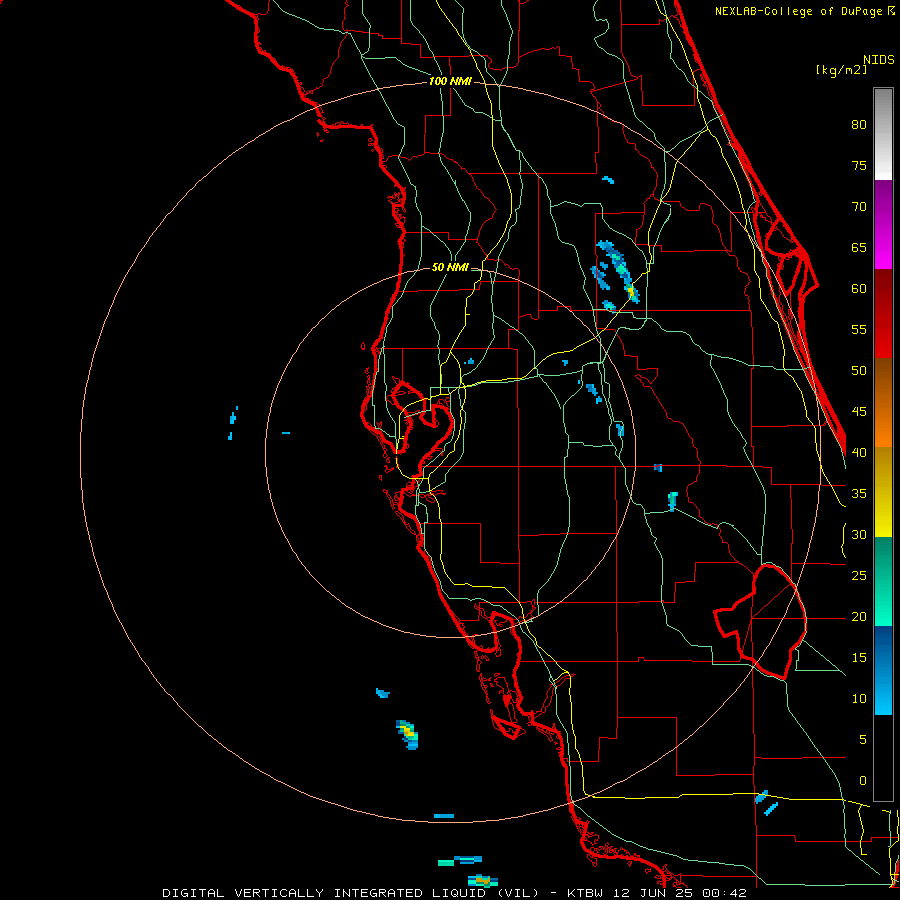
Task: Click the '80' value on the color scale
Action: pyautogui.click(x=859, y=125)
